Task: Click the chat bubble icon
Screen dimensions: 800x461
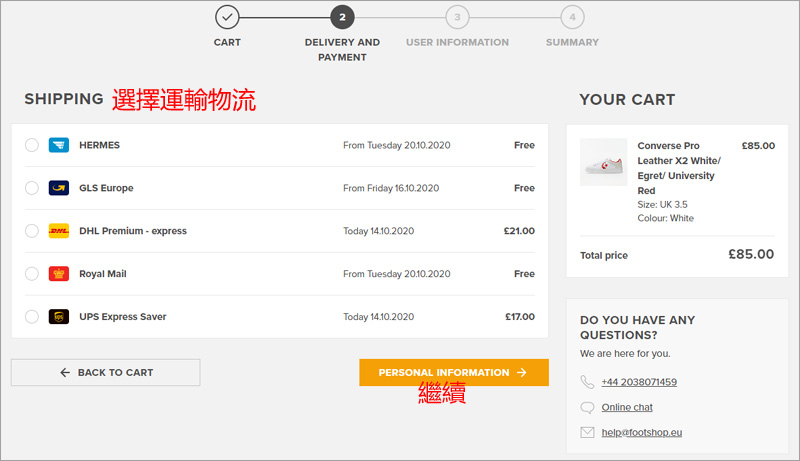Action: tap(587, 407)
